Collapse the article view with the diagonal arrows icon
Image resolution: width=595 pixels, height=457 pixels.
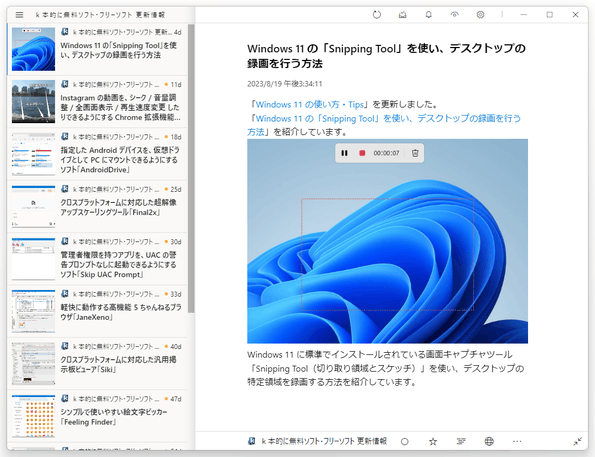(578, 441)
